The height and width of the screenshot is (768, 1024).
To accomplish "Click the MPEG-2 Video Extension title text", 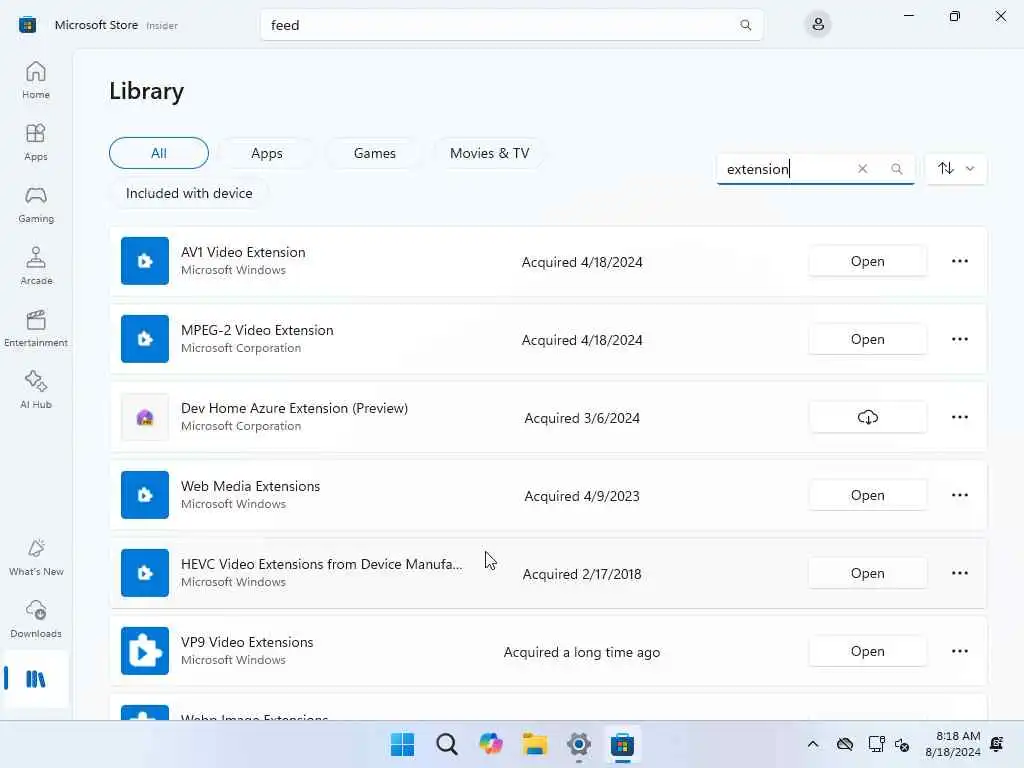I will (257, 330).
